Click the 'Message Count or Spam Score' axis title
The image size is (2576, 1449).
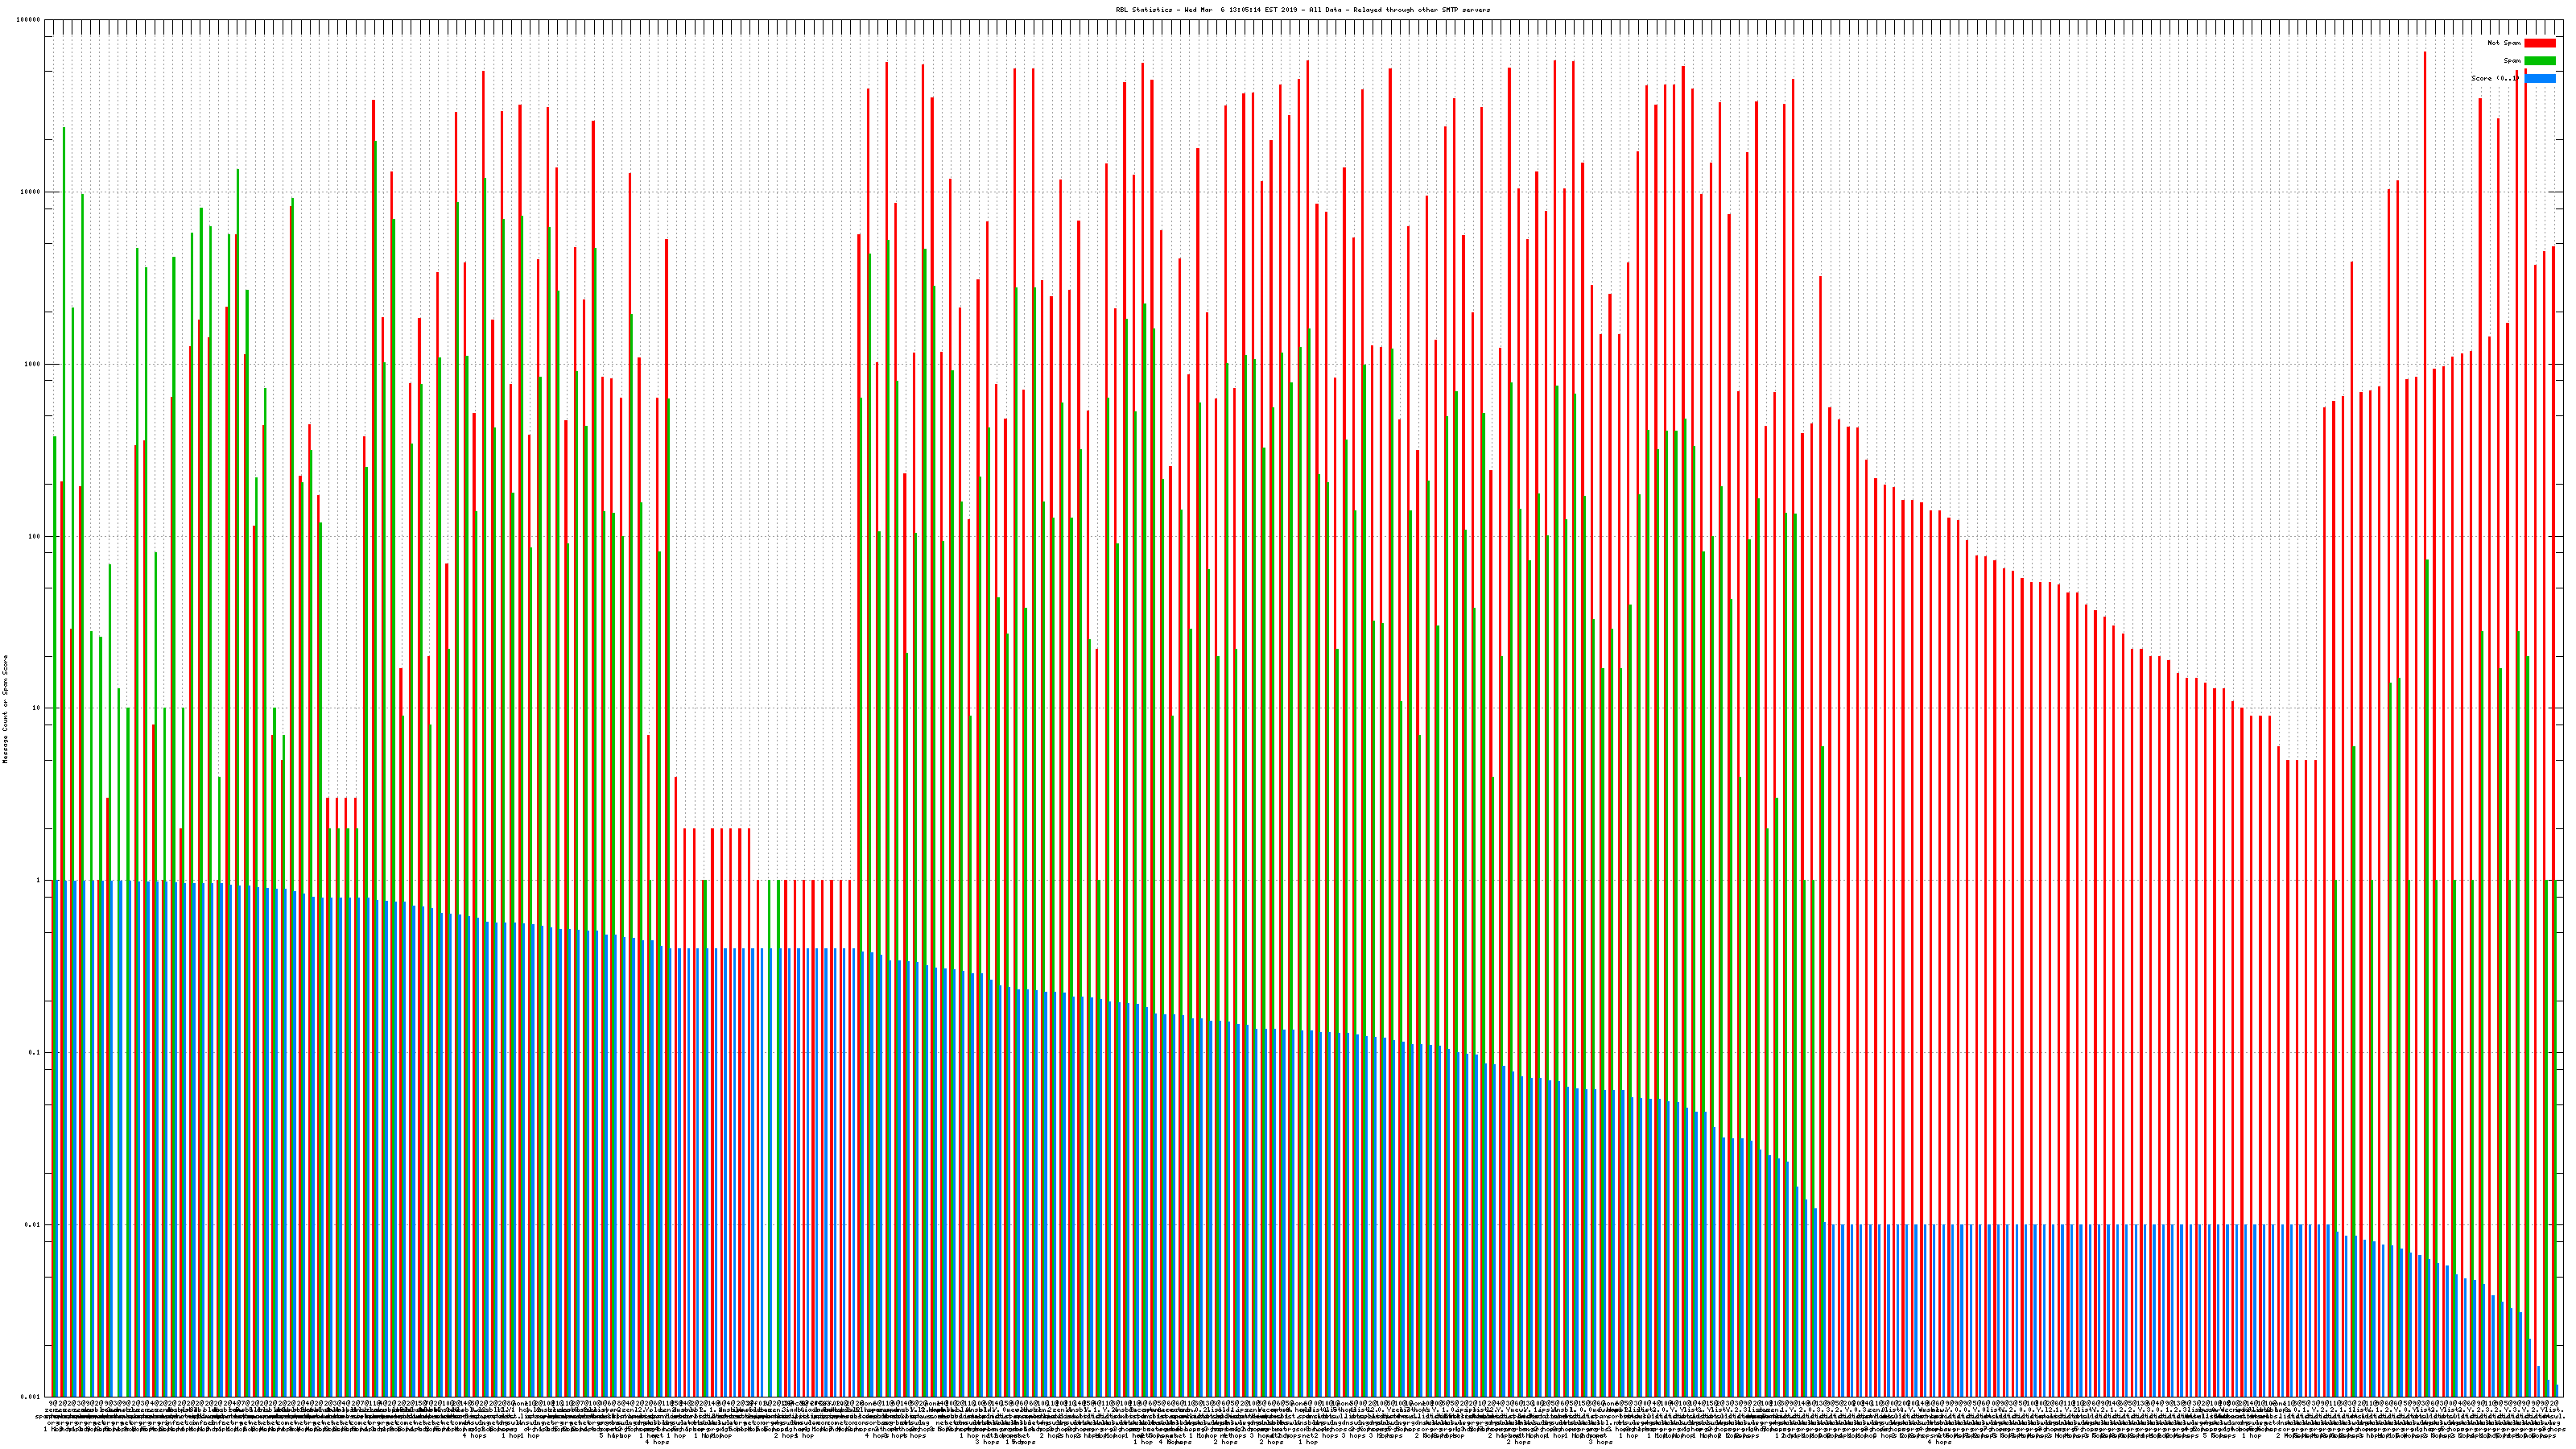(5, 708)
